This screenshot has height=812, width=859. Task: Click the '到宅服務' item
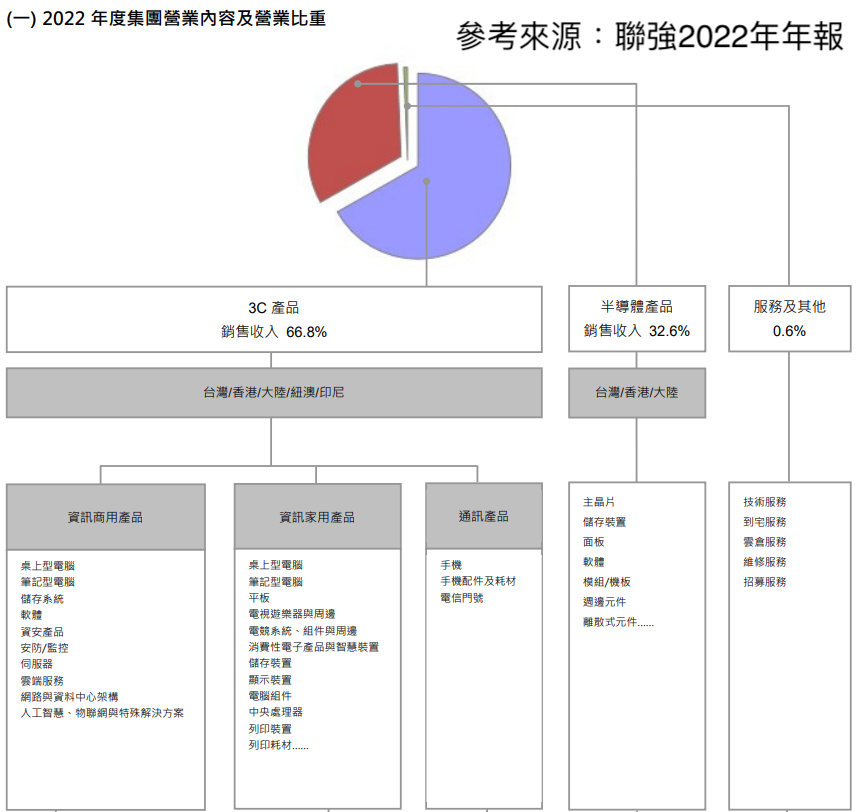[765, 522]
